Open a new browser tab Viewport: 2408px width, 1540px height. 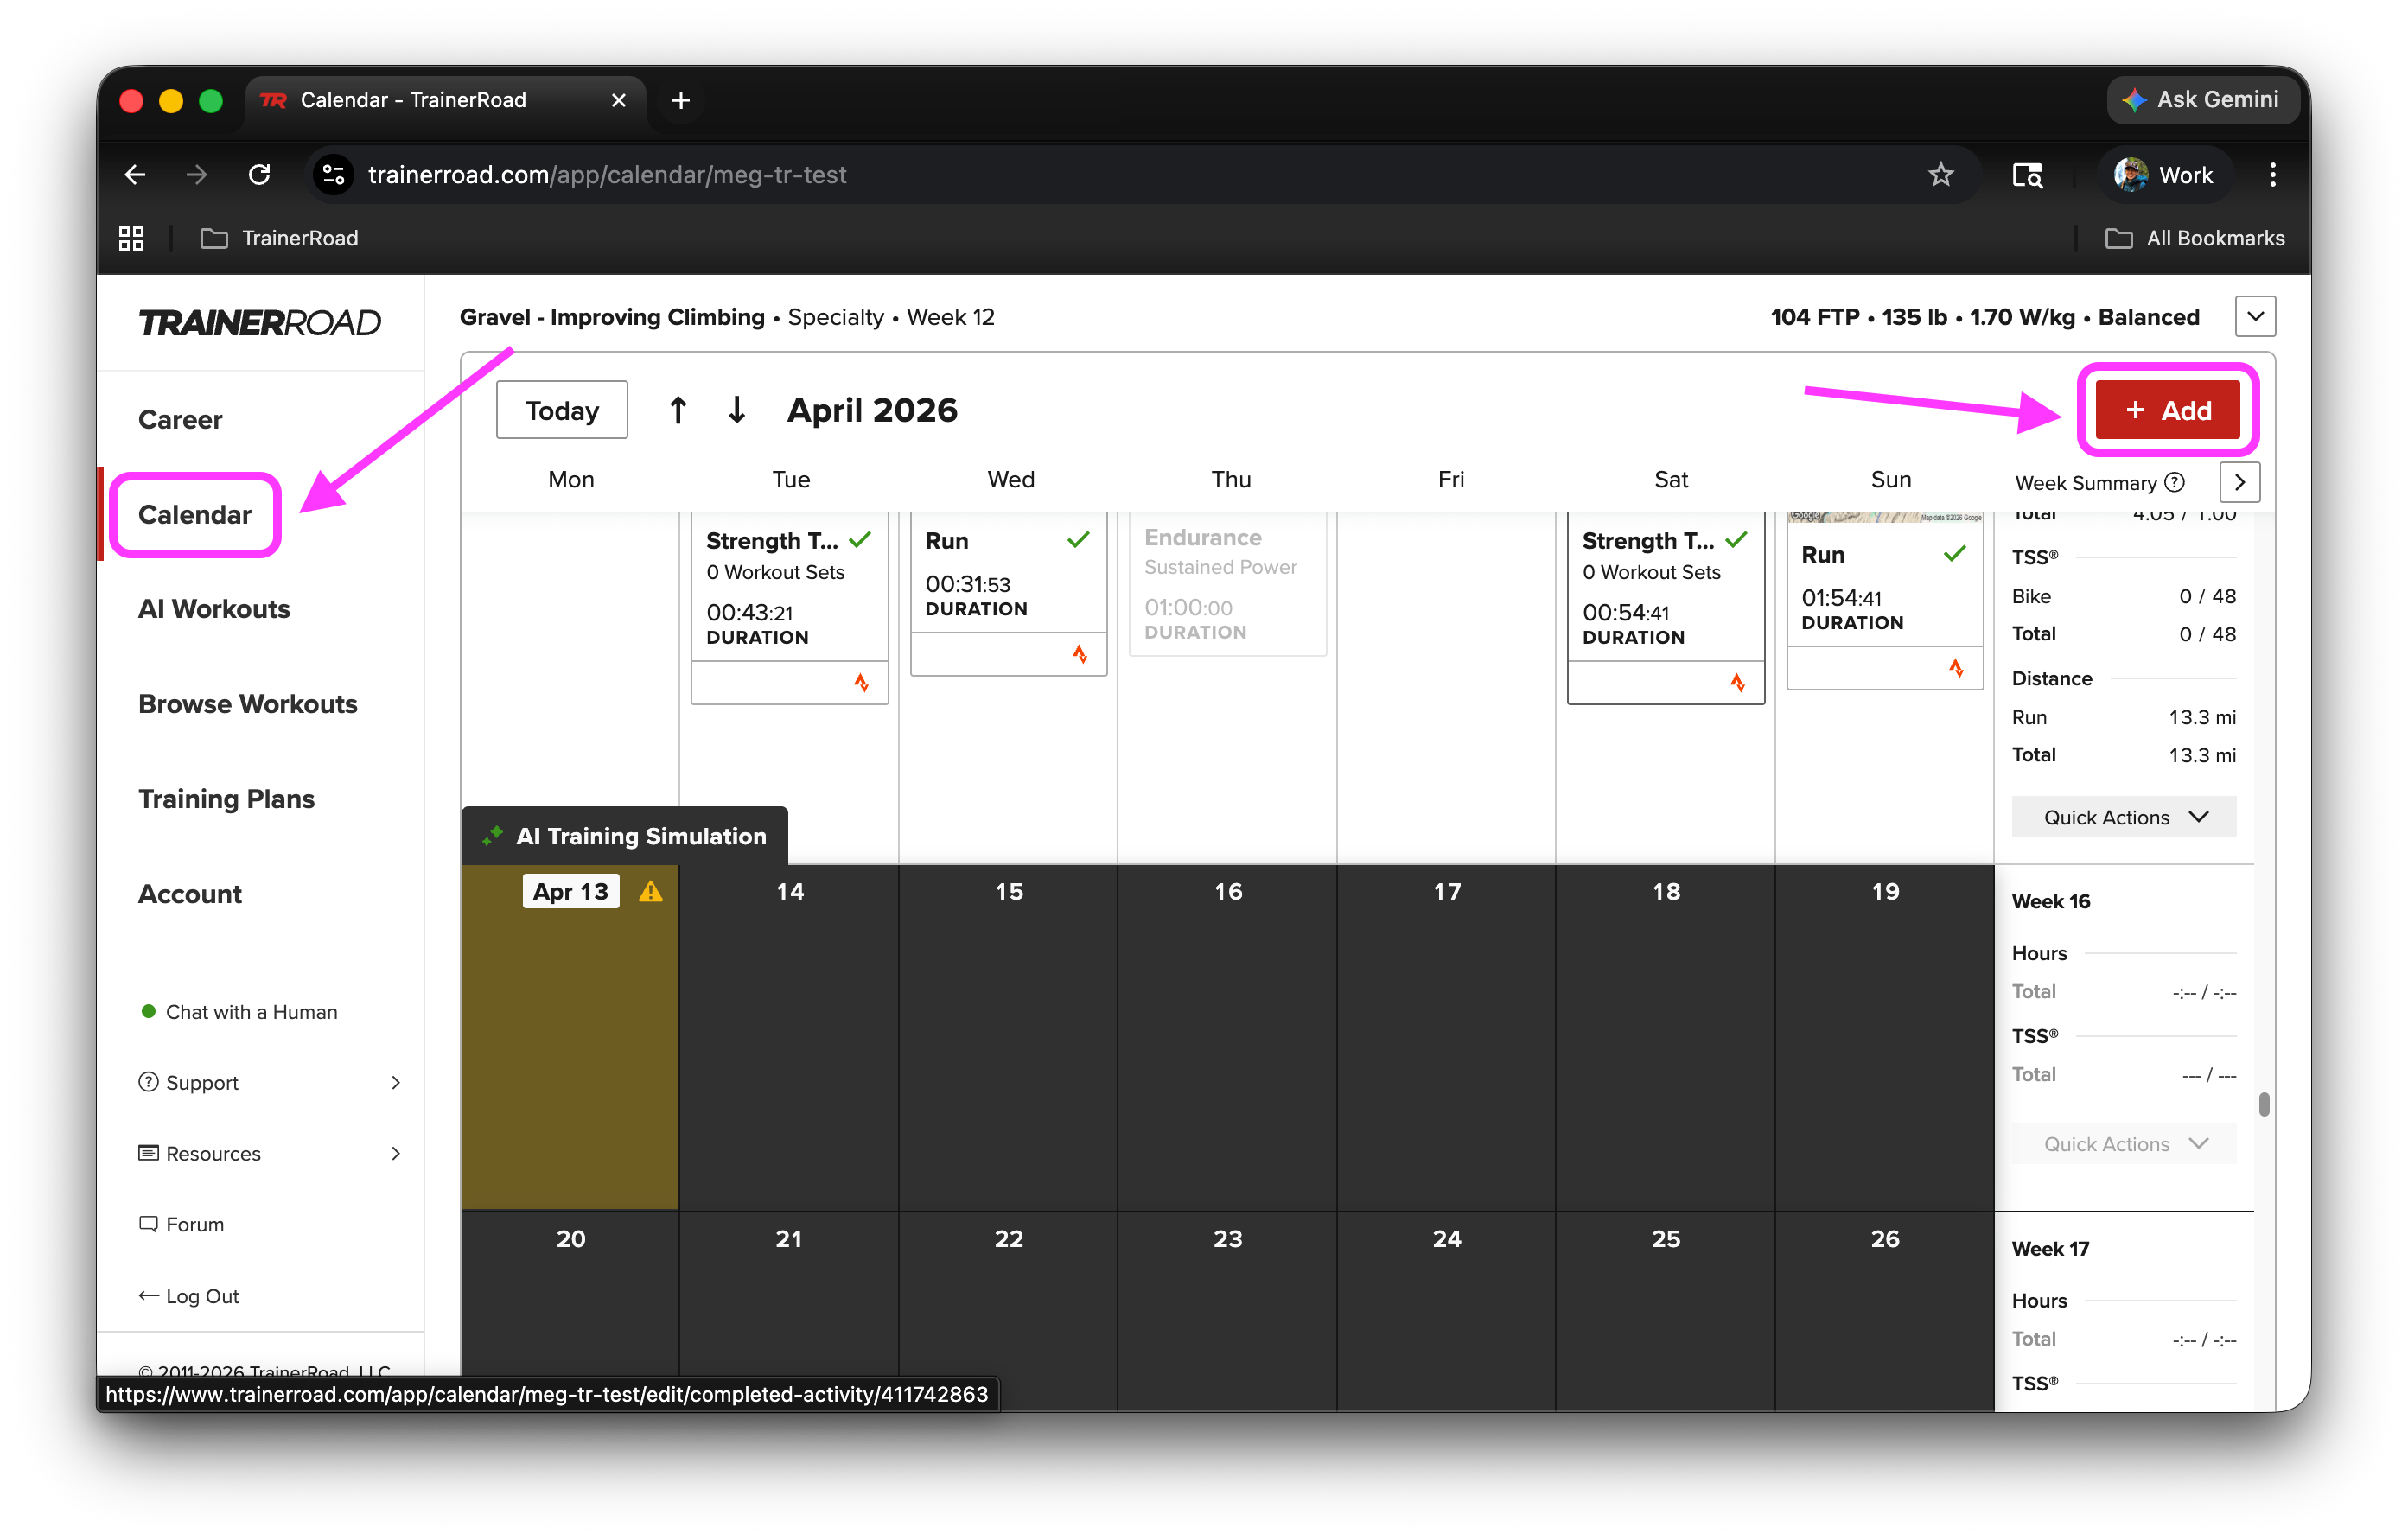681,100
